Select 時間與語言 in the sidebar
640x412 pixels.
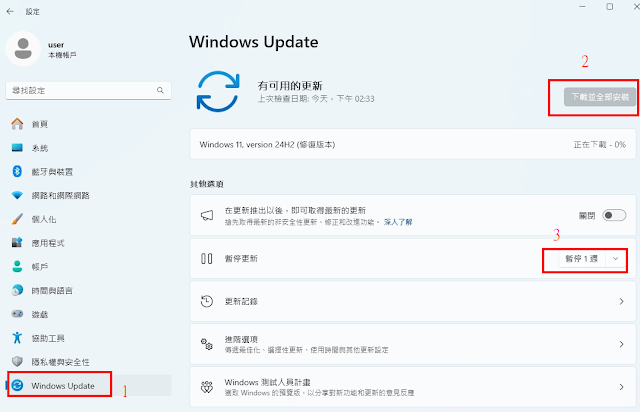pyautogui.click(x=89, y=290)
